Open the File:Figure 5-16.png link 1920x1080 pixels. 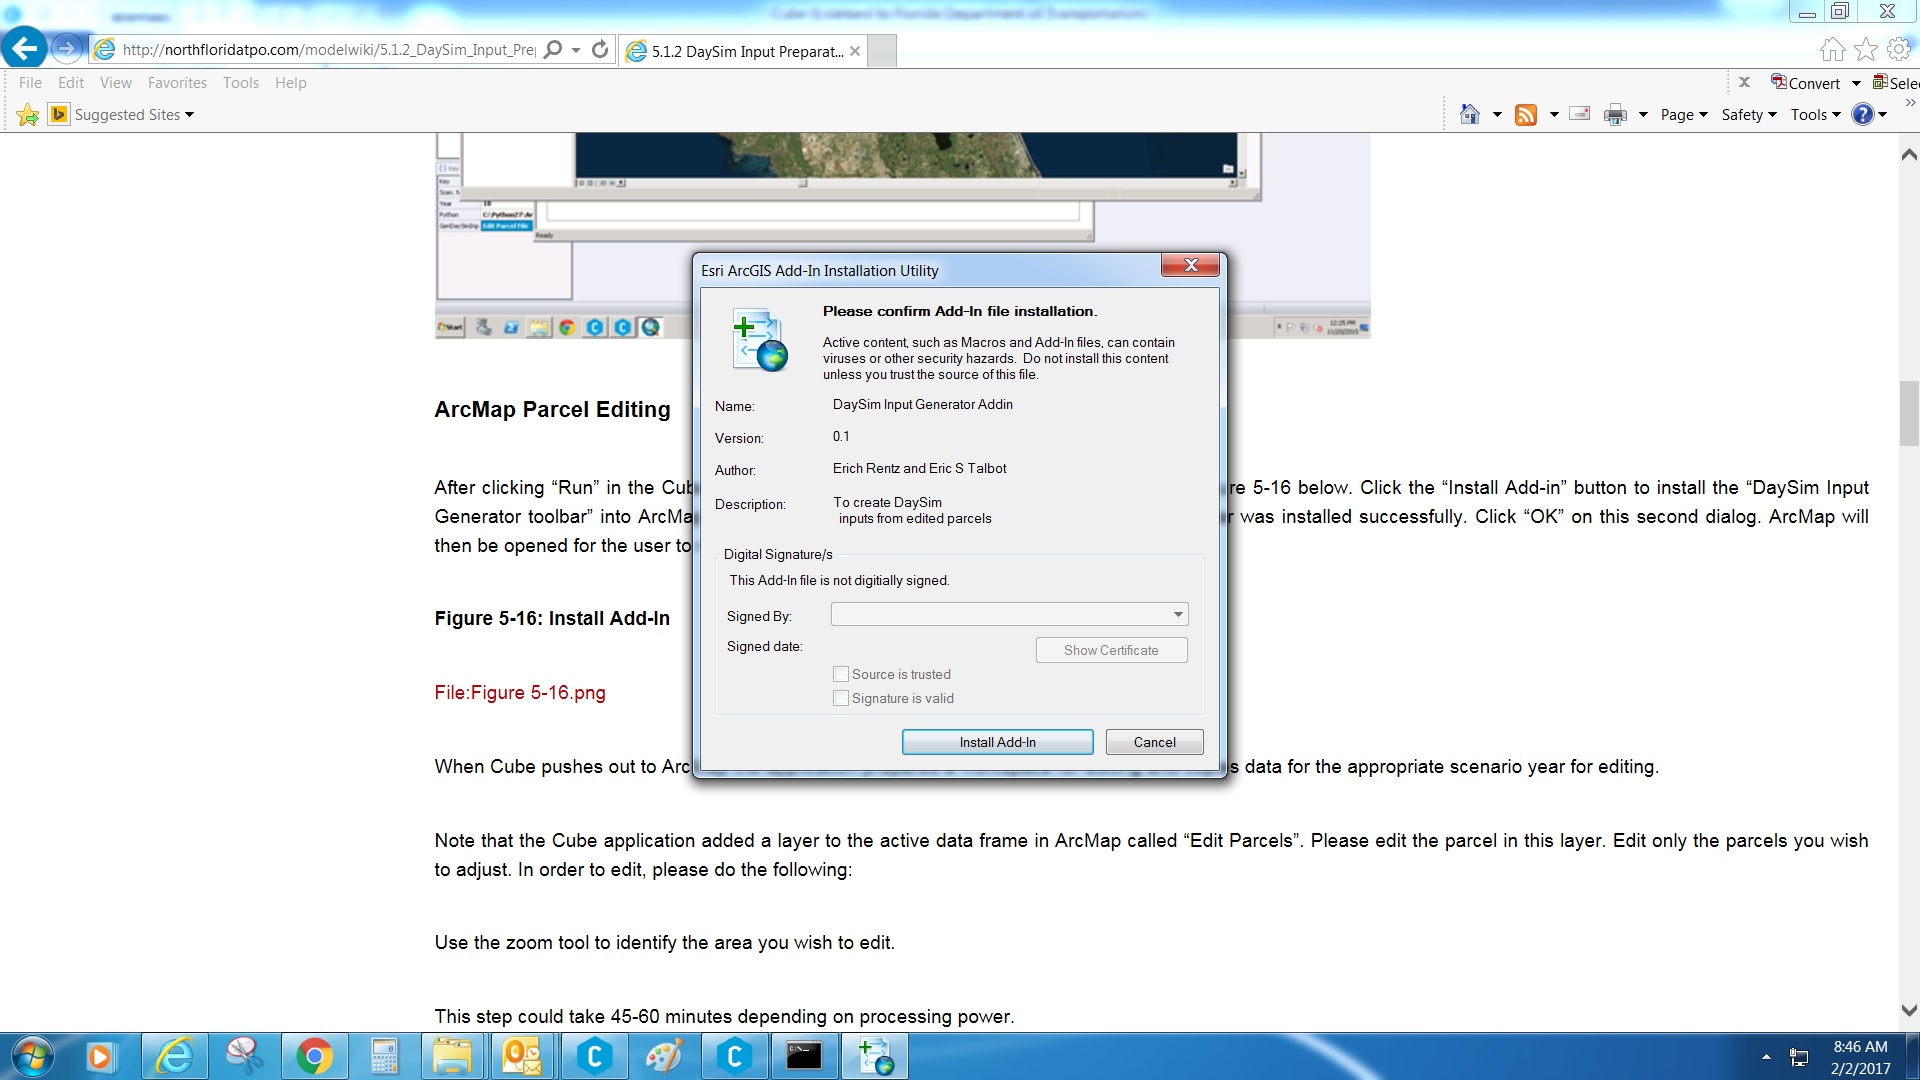click(x=520, y=692)
